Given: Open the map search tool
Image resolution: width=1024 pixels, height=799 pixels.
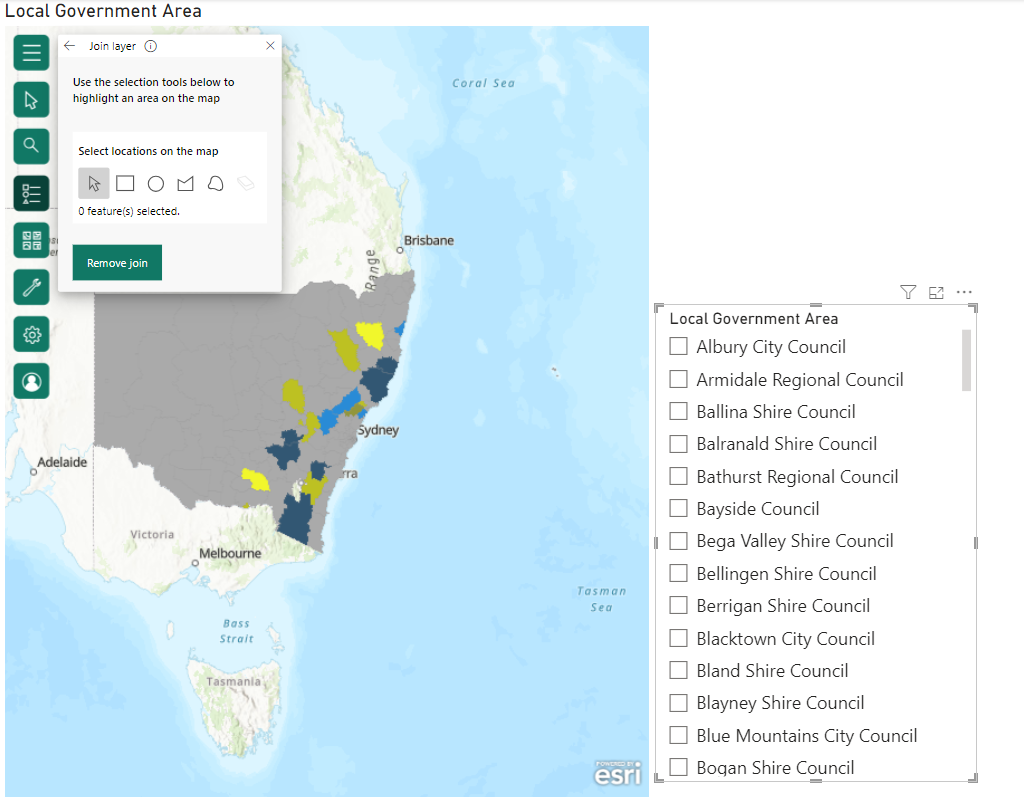Looking at the screenshot, I should tap(31, 146).
